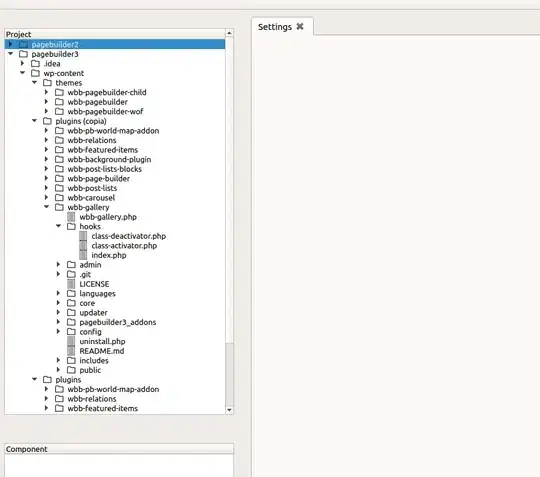This screenshot has width=540, height=477.
Task: Click the wbb-gallery folder icon
Action: point(60,207)
